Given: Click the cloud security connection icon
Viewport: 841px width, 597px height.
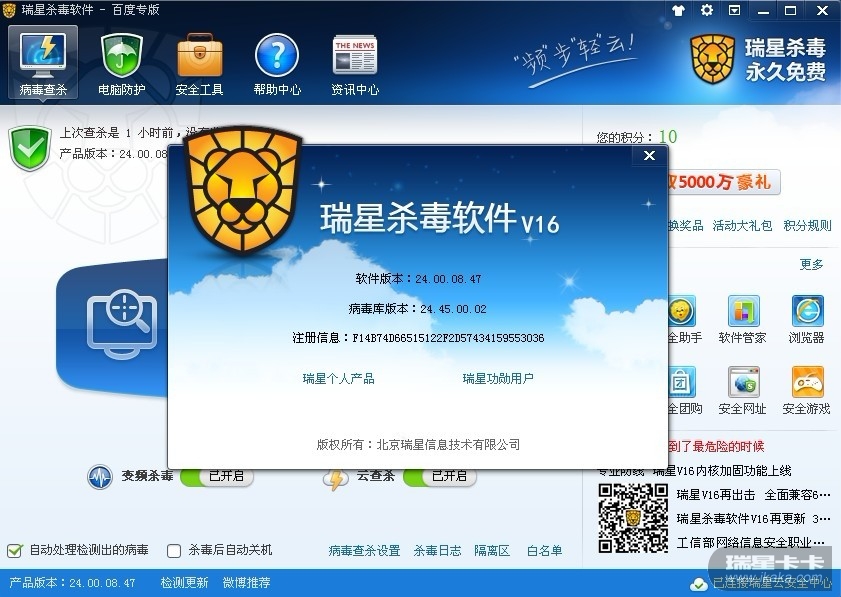Looking at the screenshot, I should [698, 584].
